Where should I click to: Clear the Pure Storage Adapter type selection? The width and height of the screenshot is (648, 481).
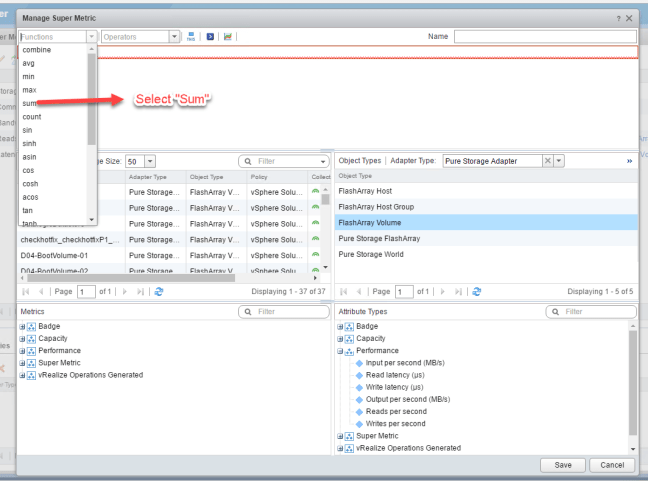point(548,160)
